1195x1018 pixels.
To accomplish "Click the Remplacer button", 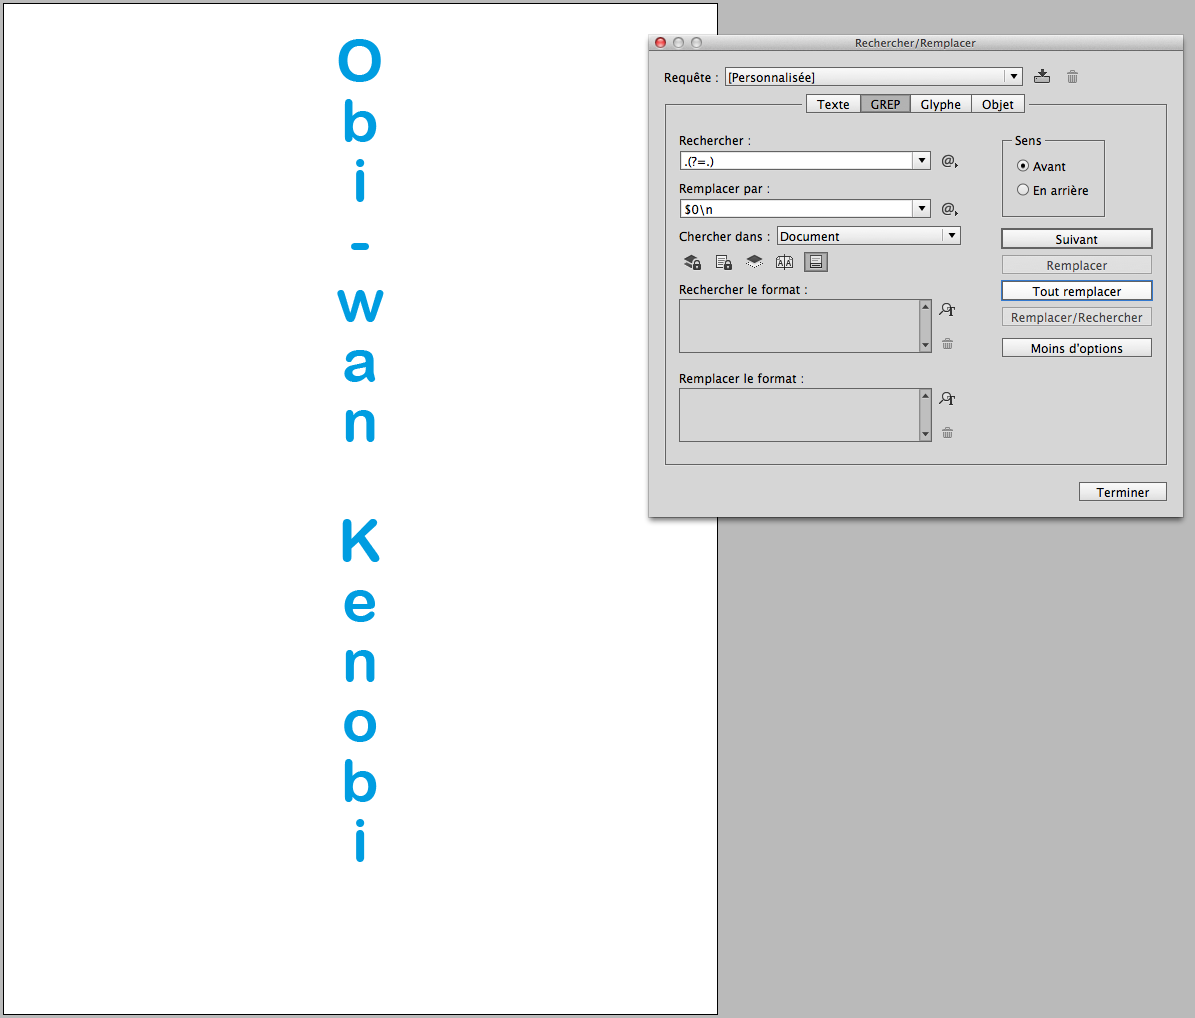I will [1076, 265].
